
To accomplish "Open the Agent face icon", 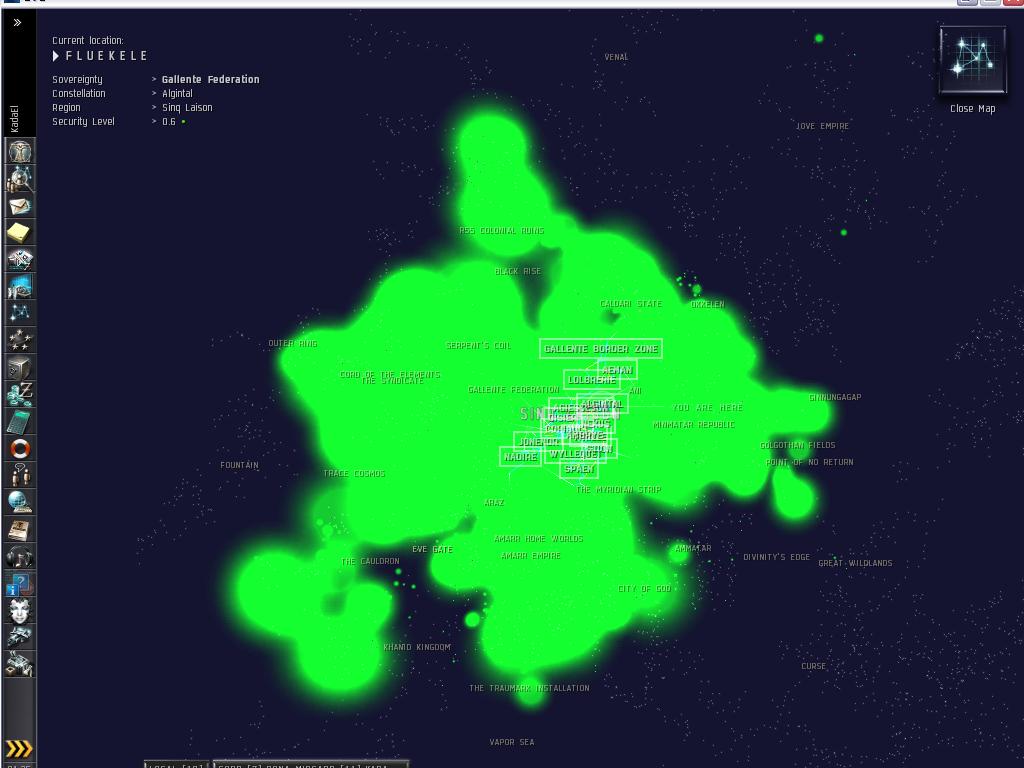I will tap(20, 611).
